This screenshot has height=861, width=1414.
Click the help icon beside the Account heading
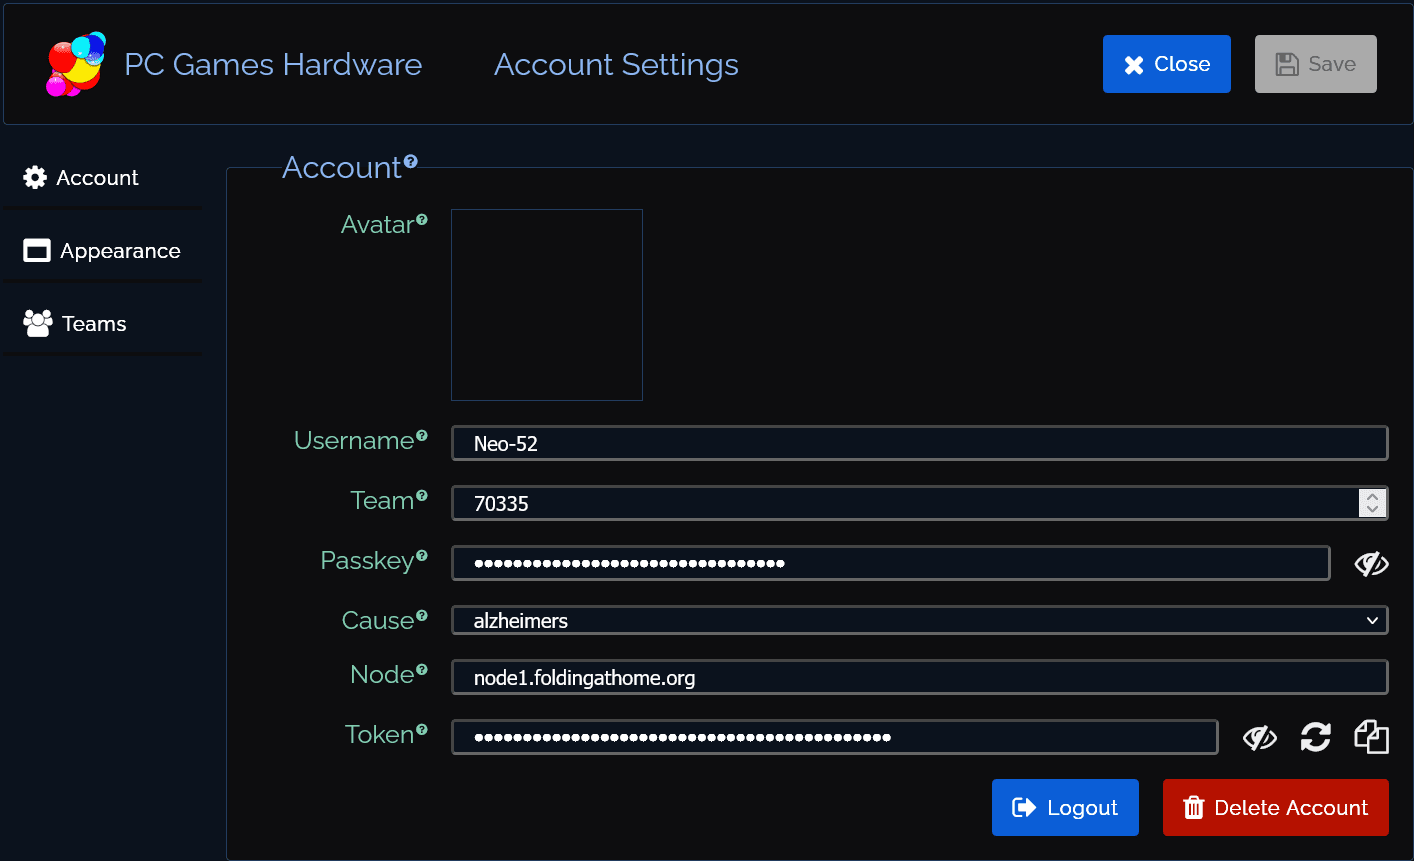click(x=411, y=161)
